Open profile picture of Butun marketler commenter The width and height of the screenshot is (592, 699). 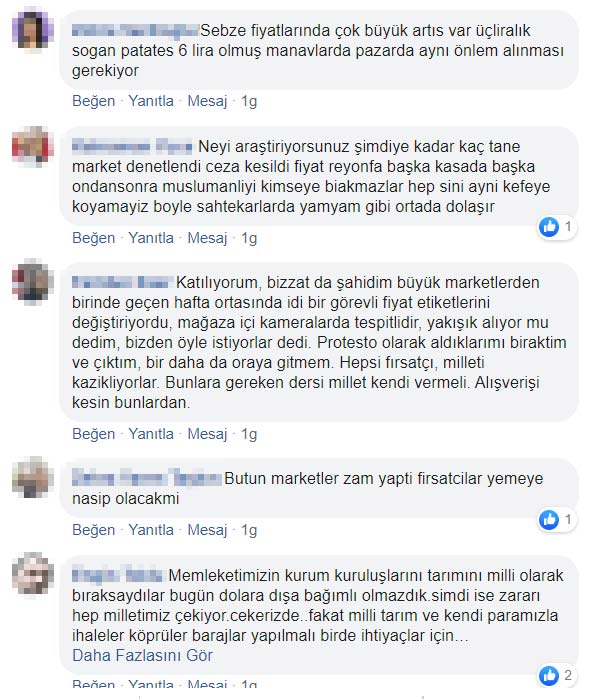[x=33, y=478]
